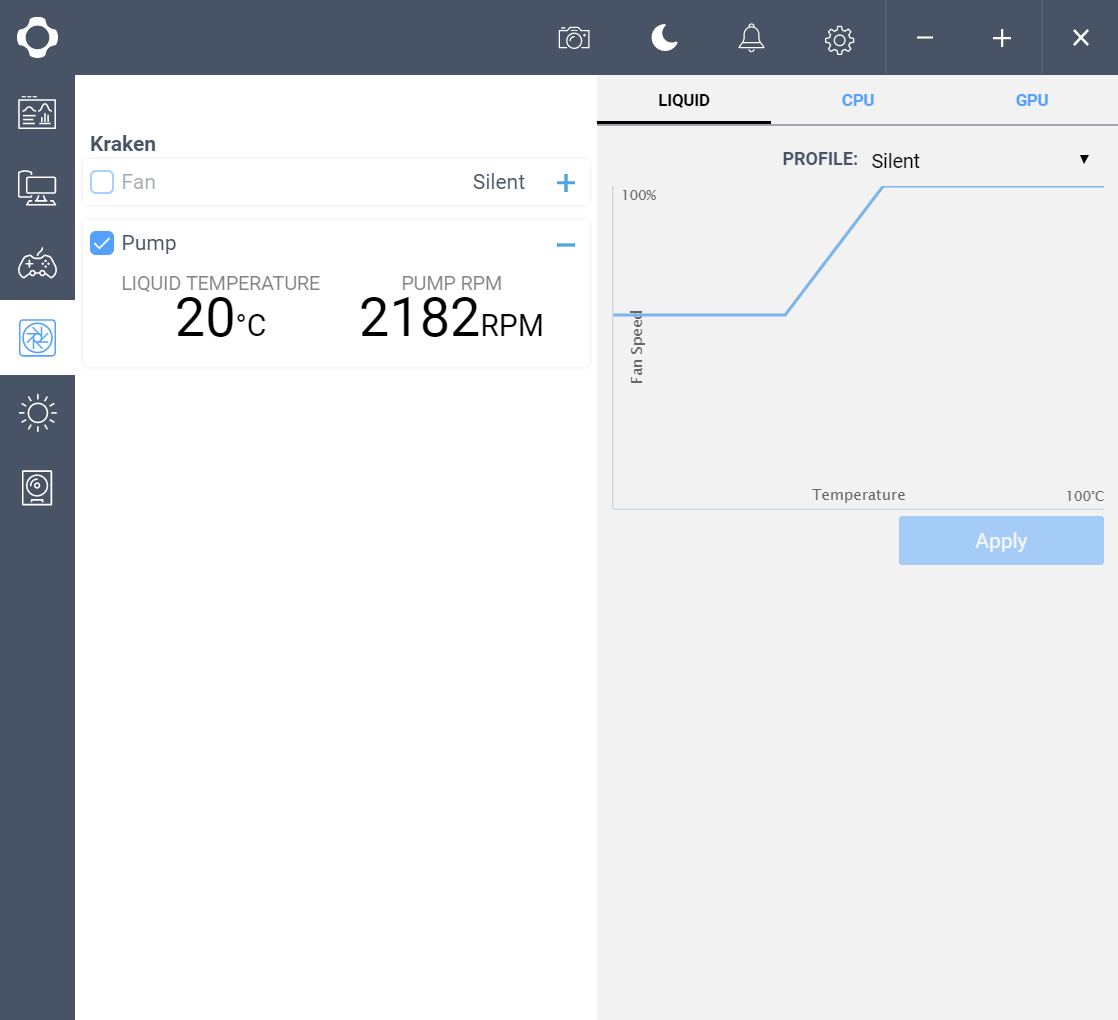Open the PC build specs sidebar icon
This screenshot has width=1118, height=1020.
(37, 188)
